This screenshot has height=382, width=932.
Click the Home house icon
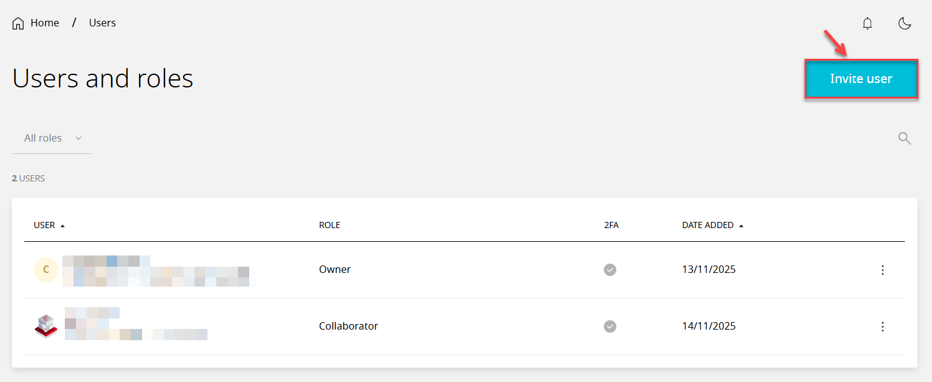click(x=18, y=23)
